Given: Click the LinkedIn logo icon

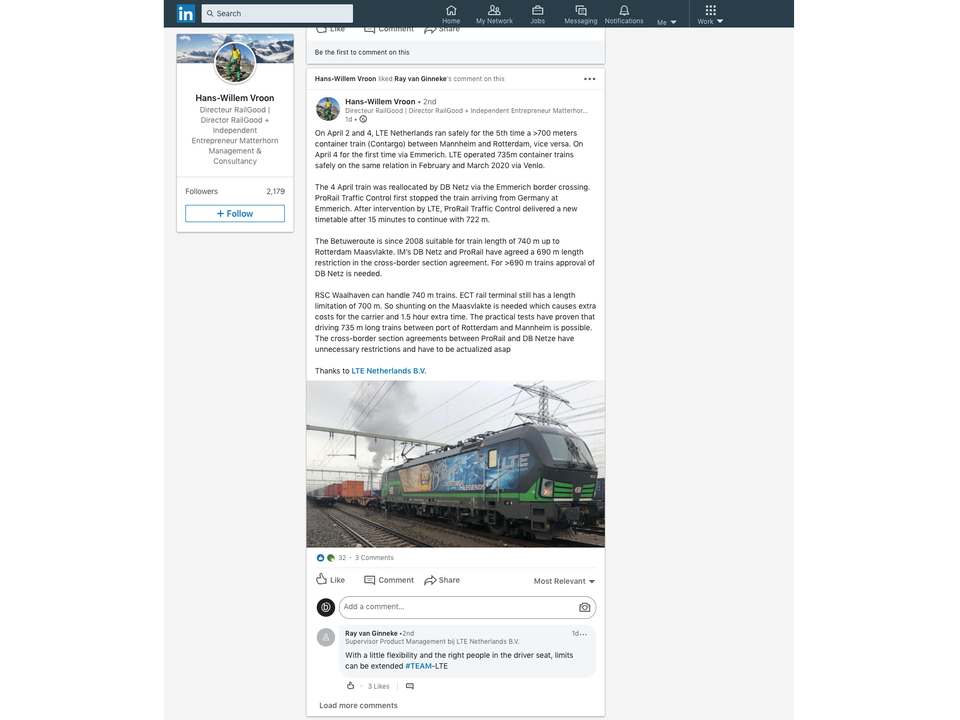Looking at the screenshot, I should point(186,13).
